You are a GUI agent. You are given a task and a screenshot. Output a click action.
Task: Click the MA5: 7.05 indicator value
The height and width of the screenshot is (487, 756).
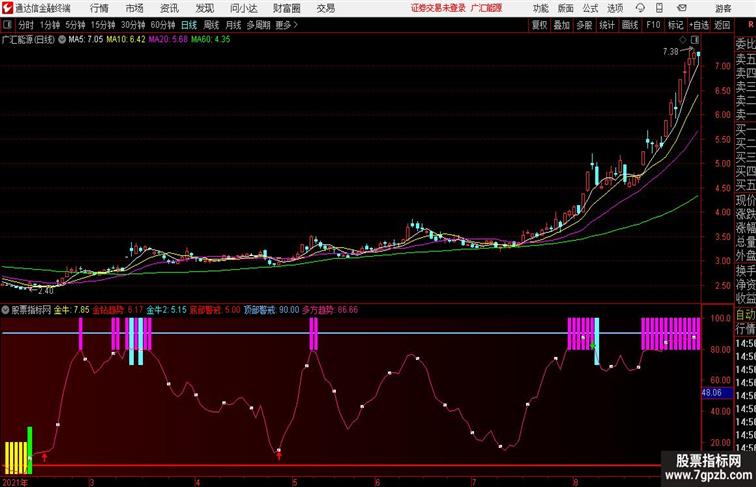point(85,40)
